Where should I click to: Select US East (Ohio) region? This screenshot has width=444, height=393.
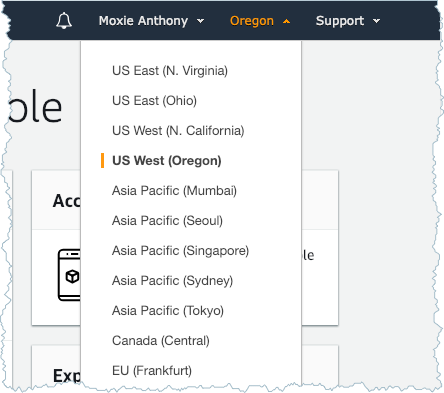[x=154, y=101]
